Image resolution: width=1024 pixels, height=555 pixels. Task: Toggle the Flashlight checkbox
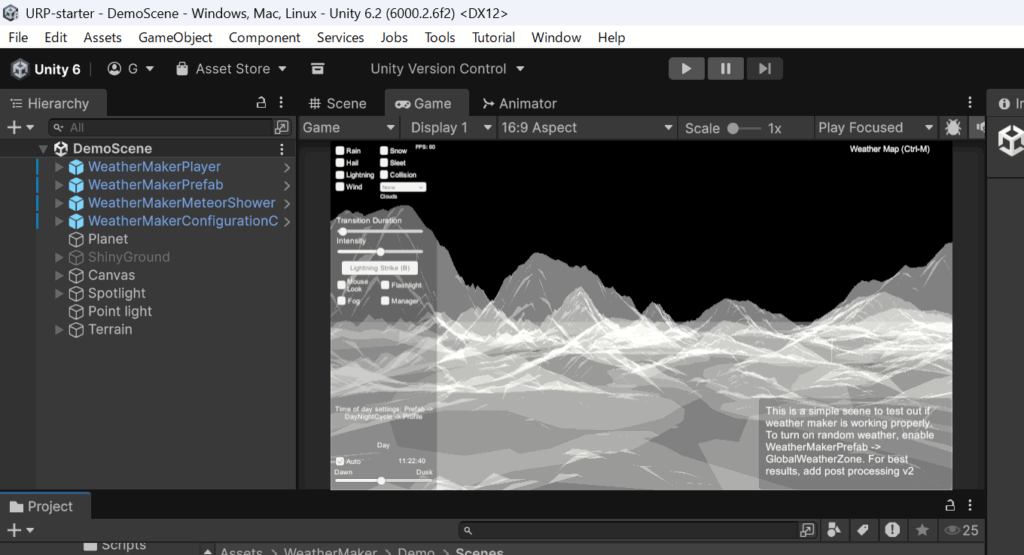[x=384, y=285]
